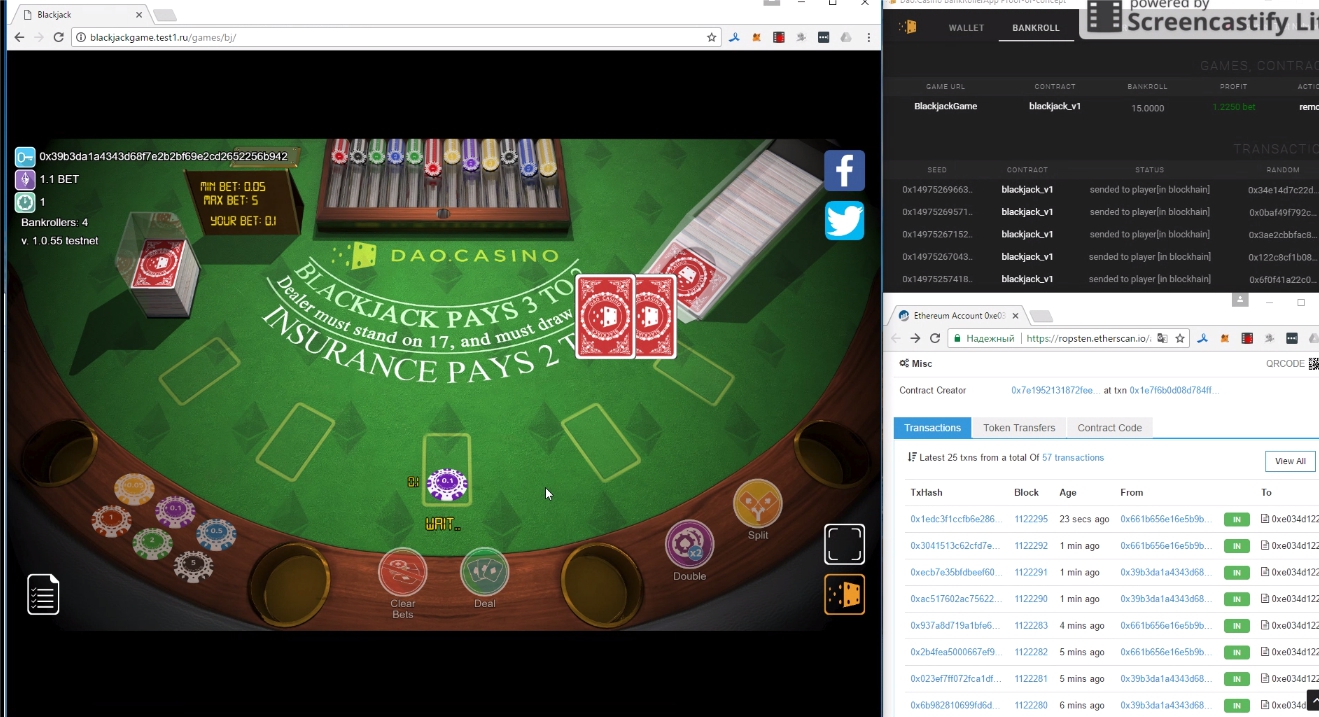This screenshot has height=717, width=1319.
Task: Close the Blackjack browser tab
Action: coord(137,15)
